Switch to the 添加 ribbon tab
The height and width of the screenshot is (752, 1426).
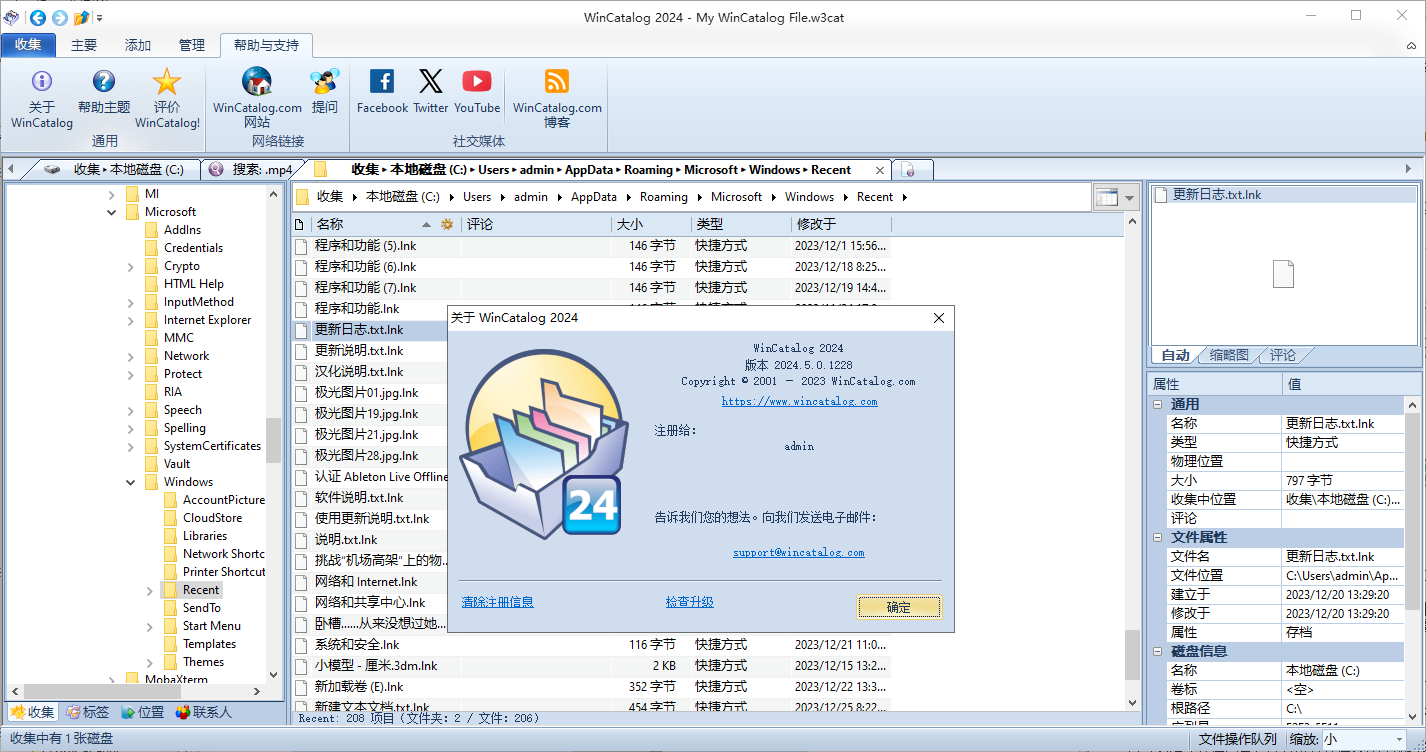138,45
